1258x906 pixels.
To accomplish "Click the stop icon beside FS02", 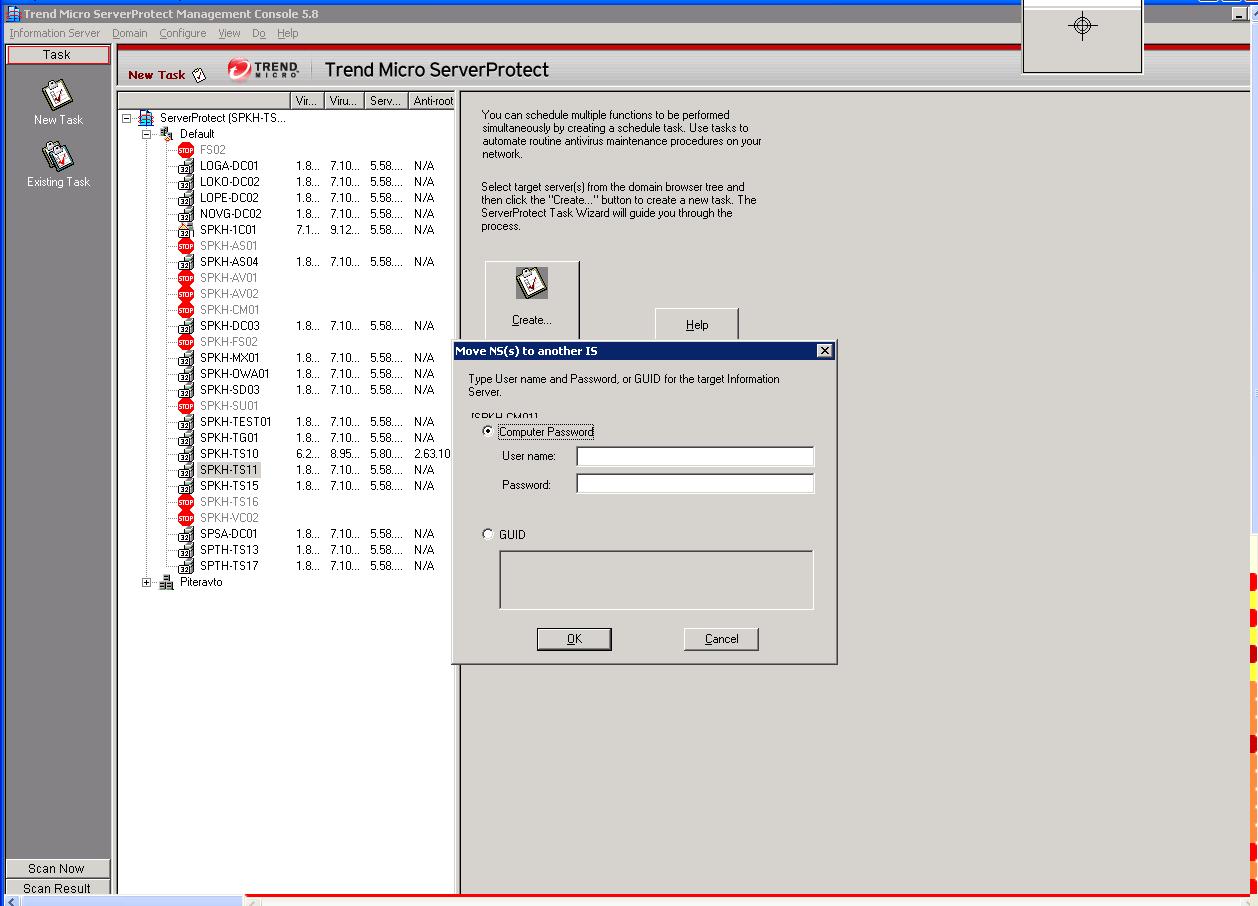I will point(186,150).
